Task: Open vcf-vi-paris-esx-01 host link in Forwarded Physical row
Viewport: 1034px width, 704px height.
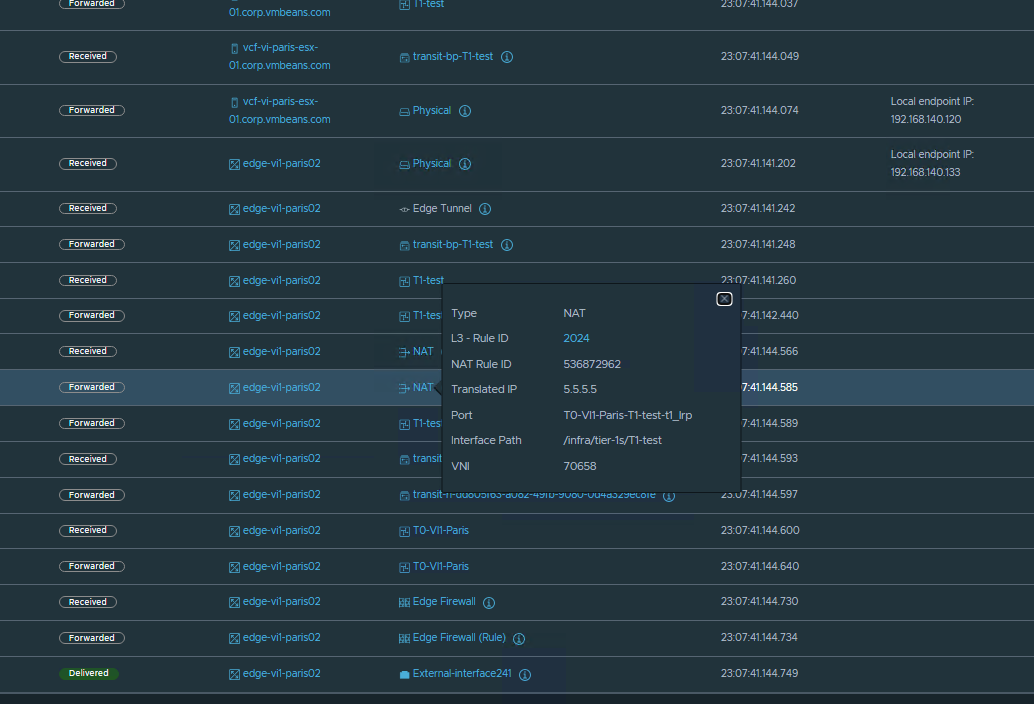Action: click(x=279, y=110)
